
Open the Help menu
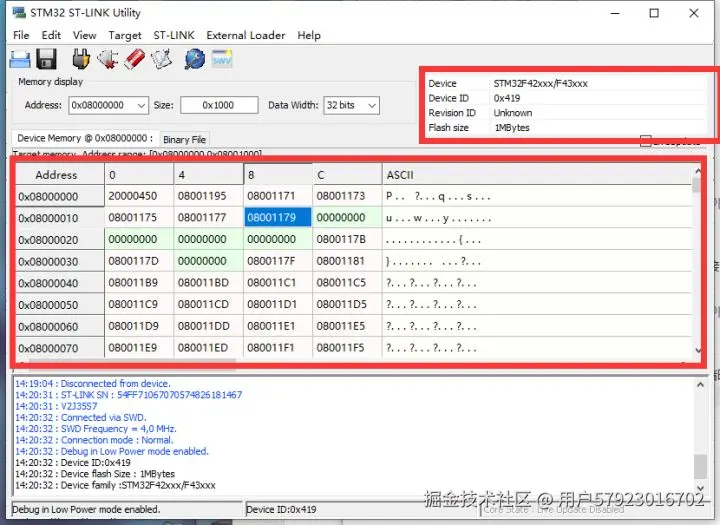pyautogui.click(x=309, y=35)
